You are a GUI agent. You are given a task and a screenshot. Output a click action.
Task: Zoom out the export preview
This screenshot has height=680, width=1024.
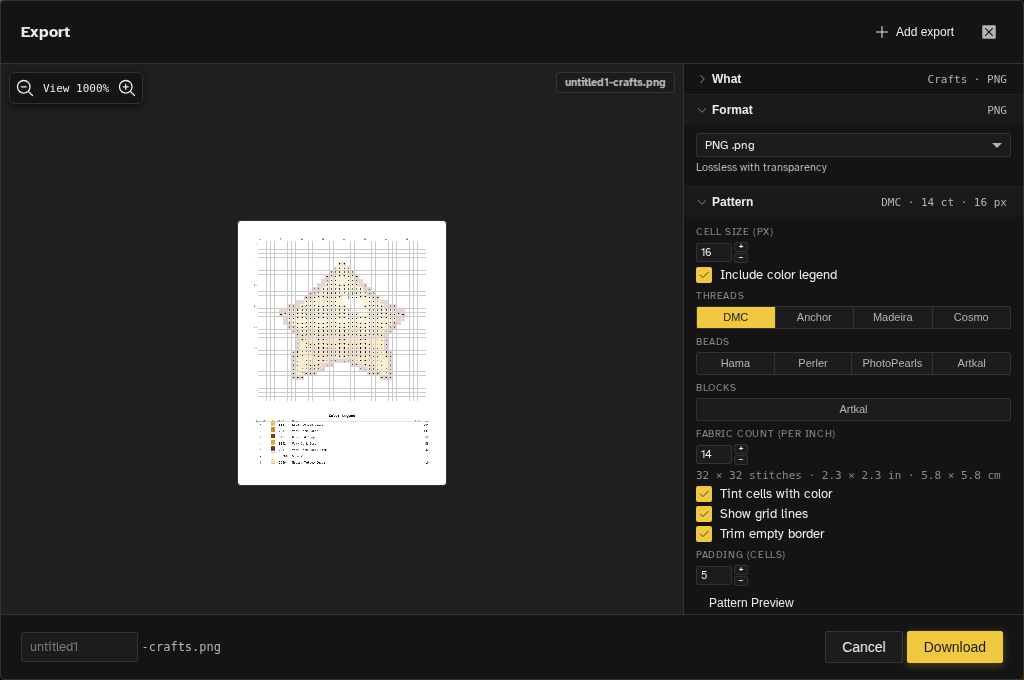click(25, 88)
